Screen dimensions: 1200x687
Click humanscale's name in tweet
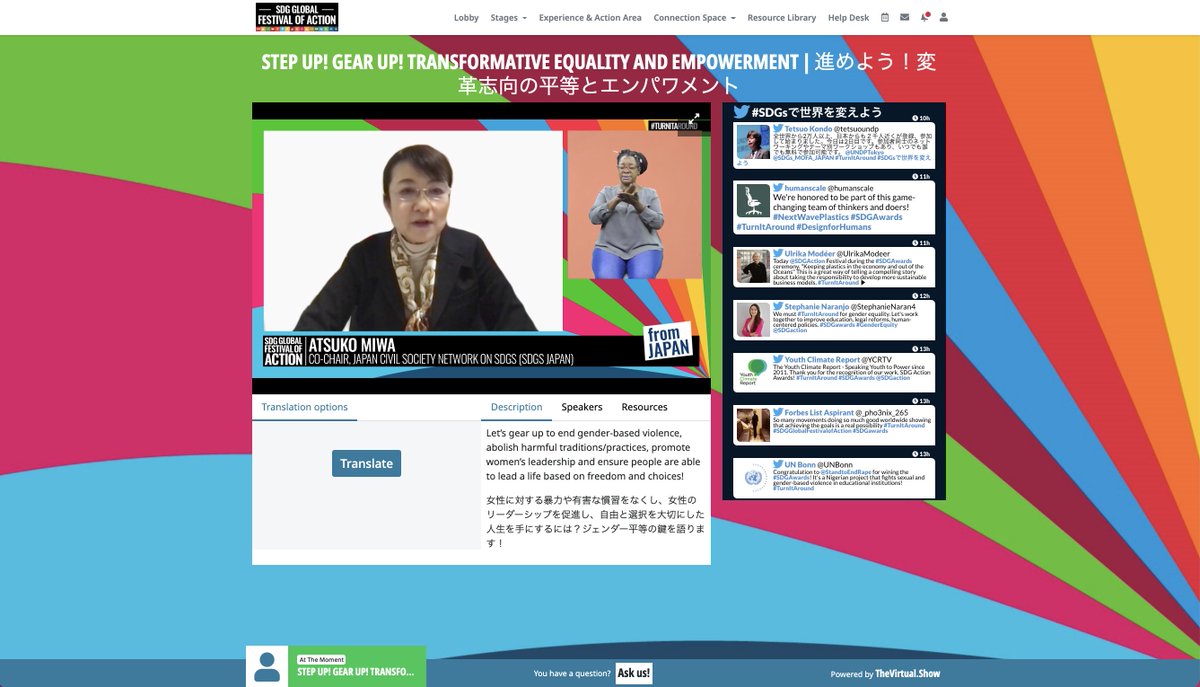tap(804, 188)
